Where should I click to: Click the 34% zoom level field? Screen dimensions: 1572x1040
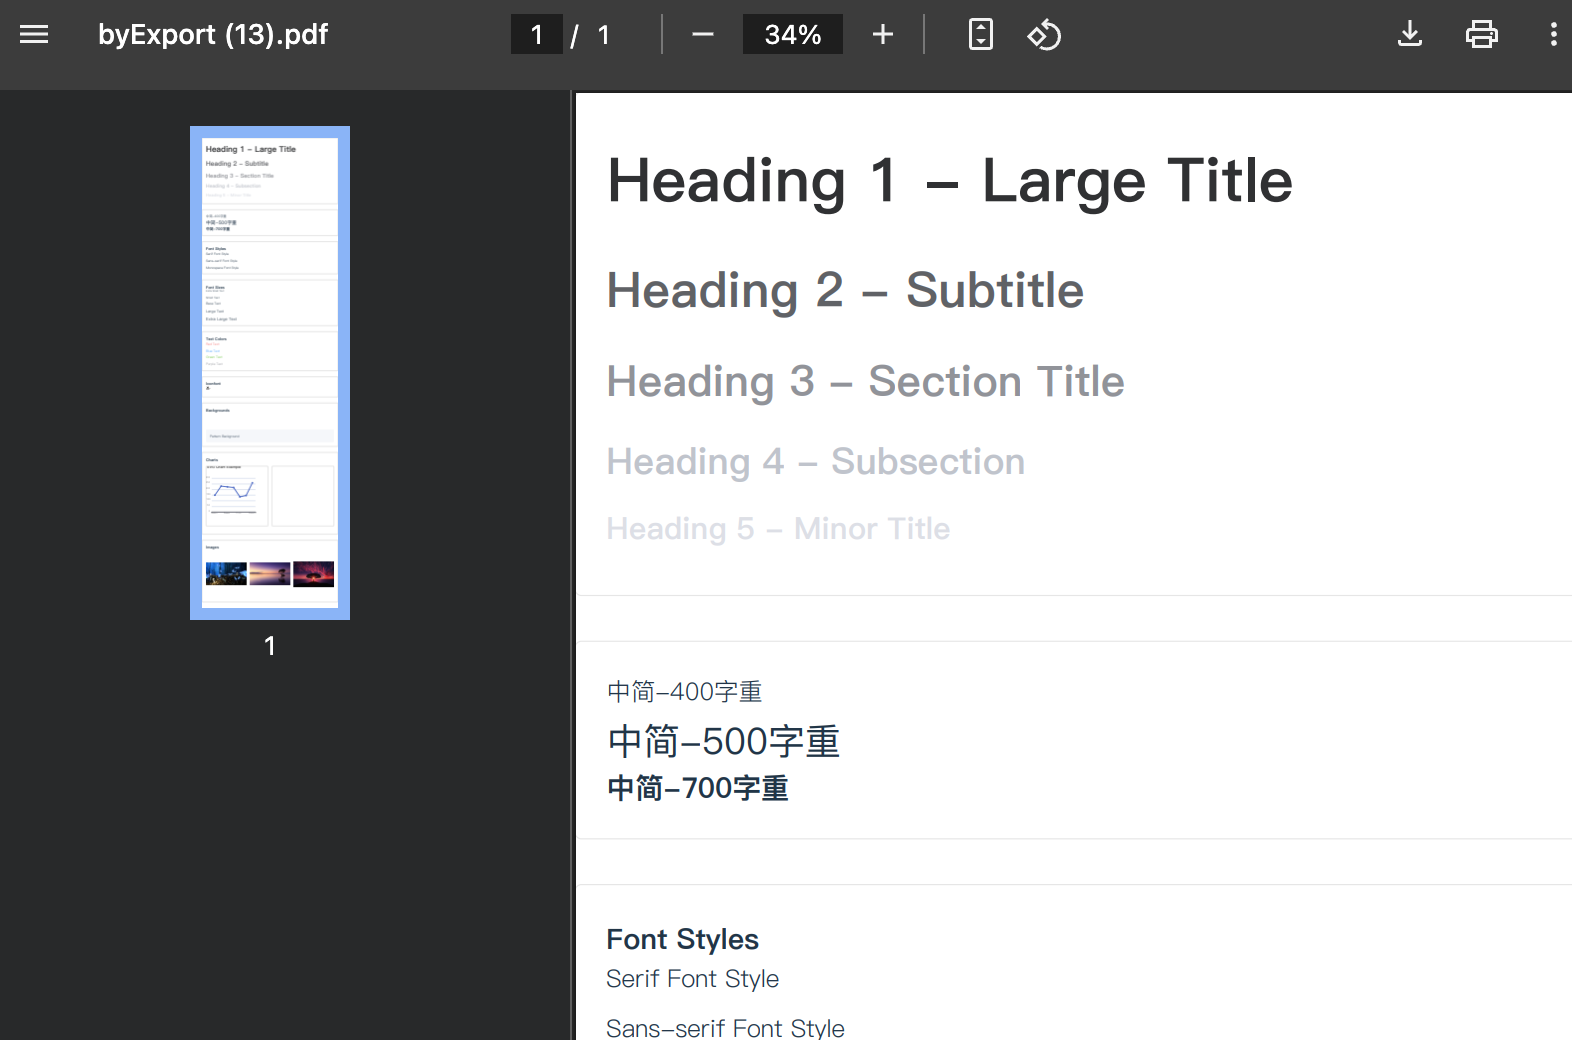pos(793,35)
